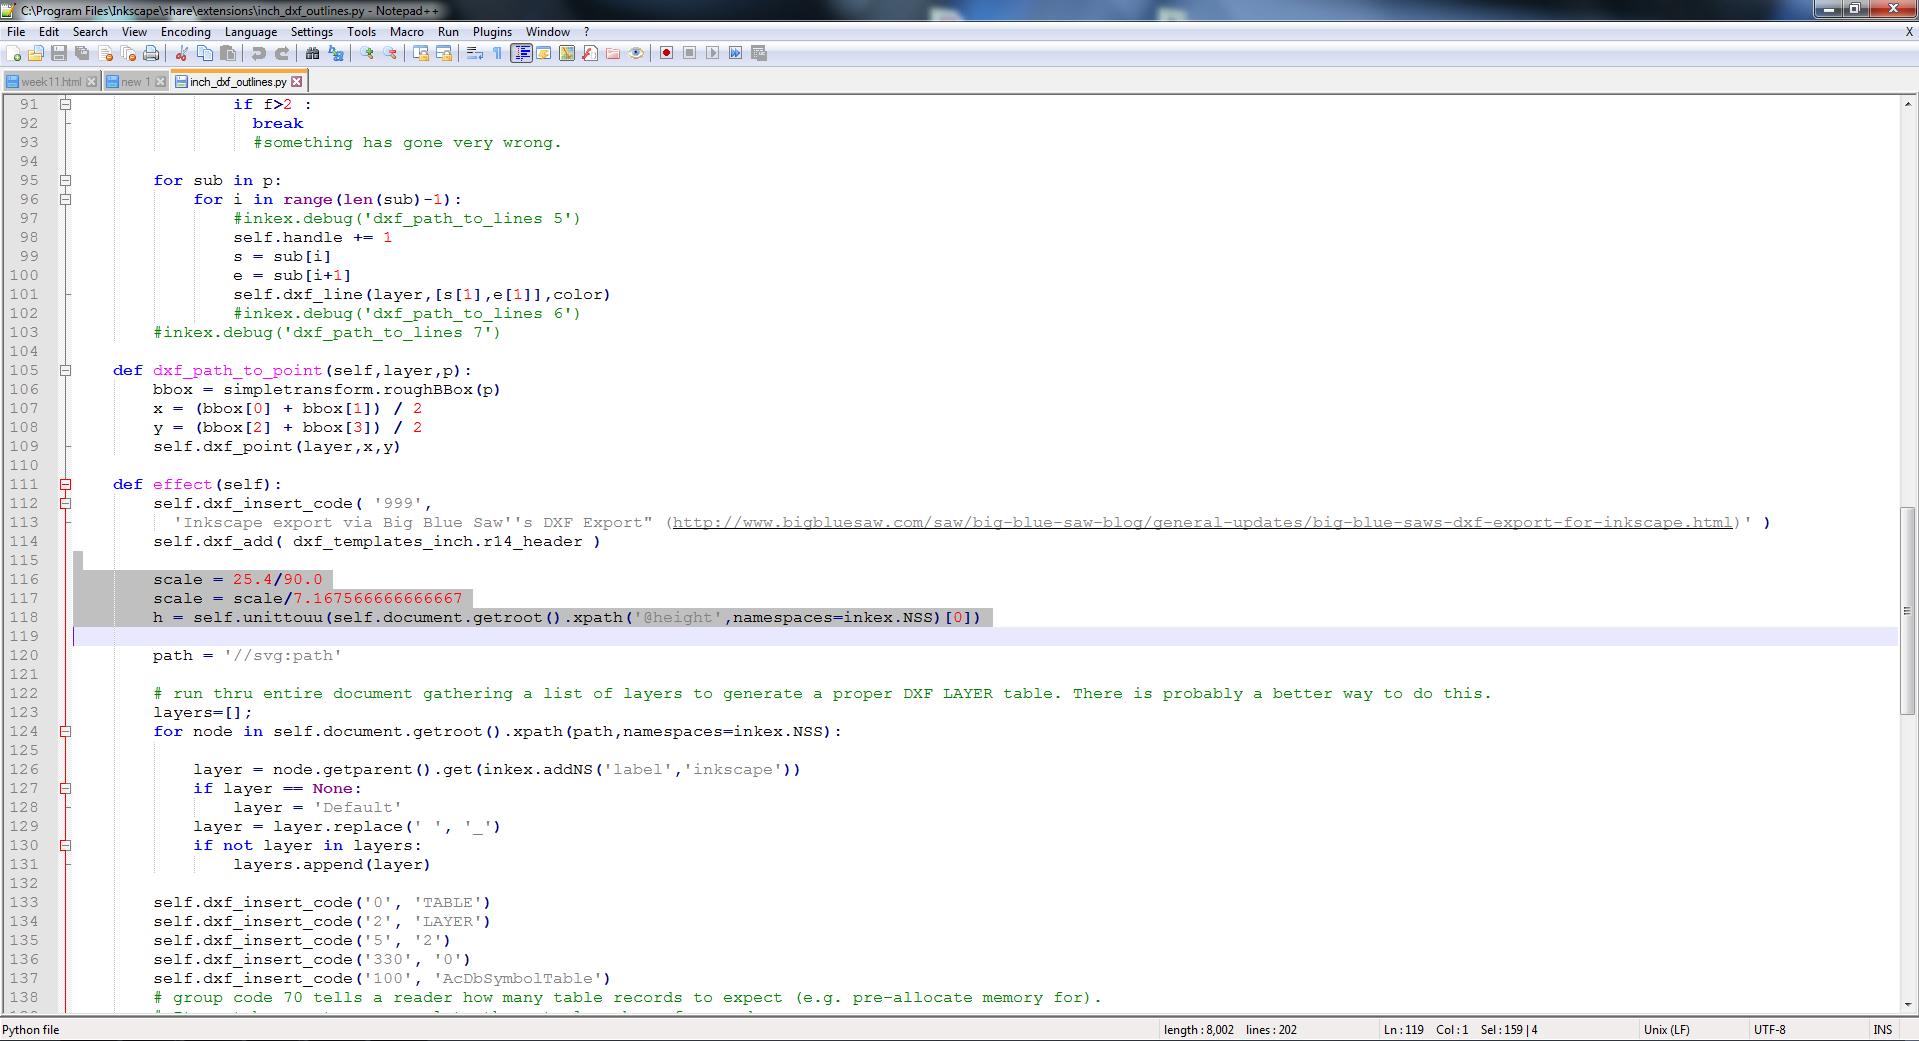Collapse the fold marker at line 96
Screen dimensions: 1919x1041
(65, 200)
